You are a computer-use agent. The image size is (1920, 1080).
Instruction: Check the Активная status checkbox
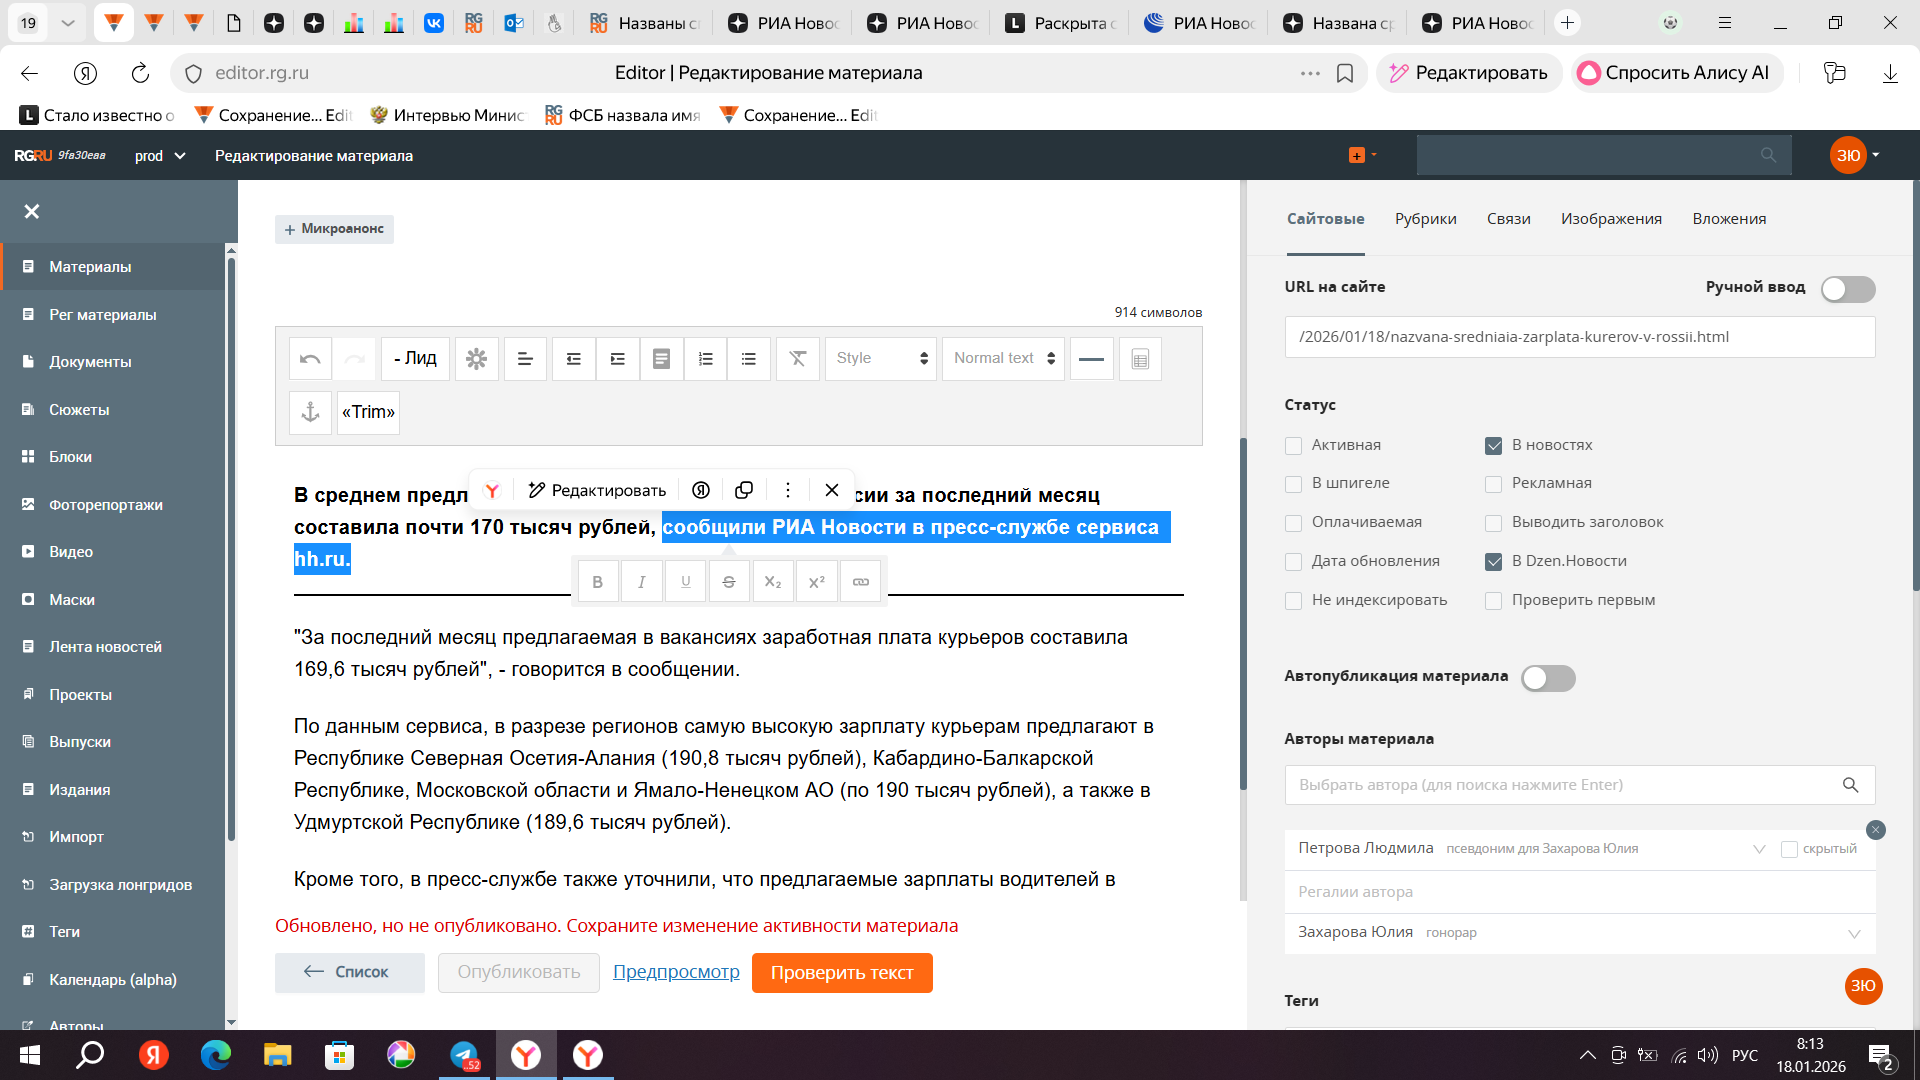[1293, 446]
